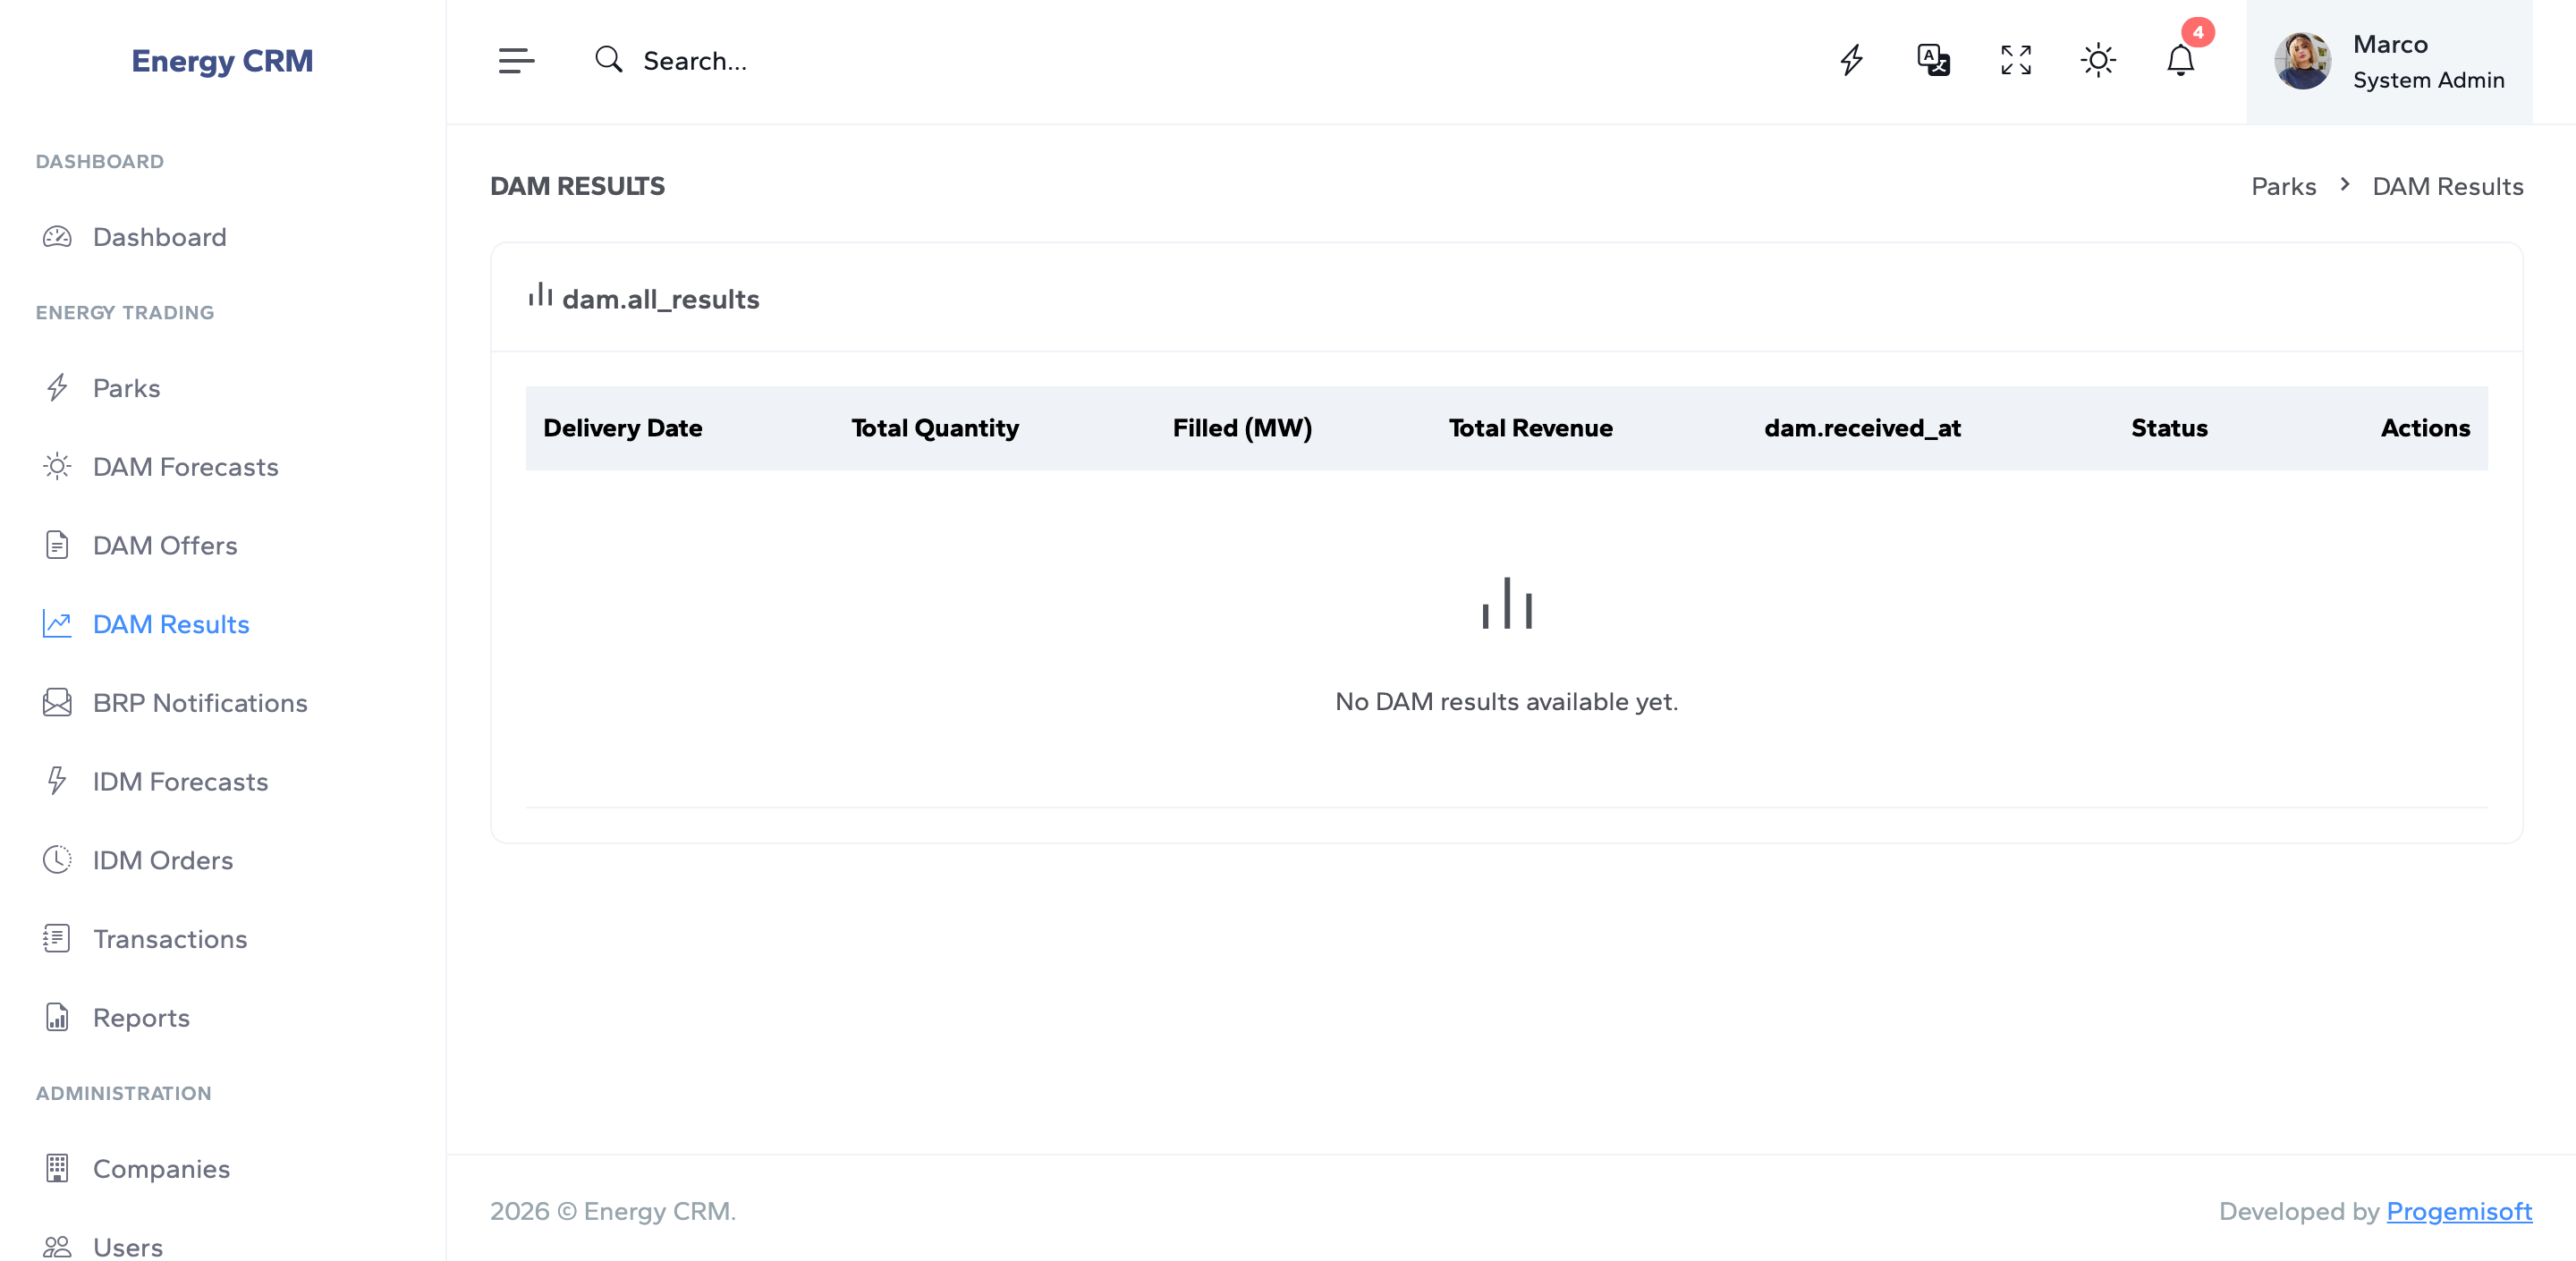
Task: Open Dashboard from sidebar
Action: click(159, 237)
